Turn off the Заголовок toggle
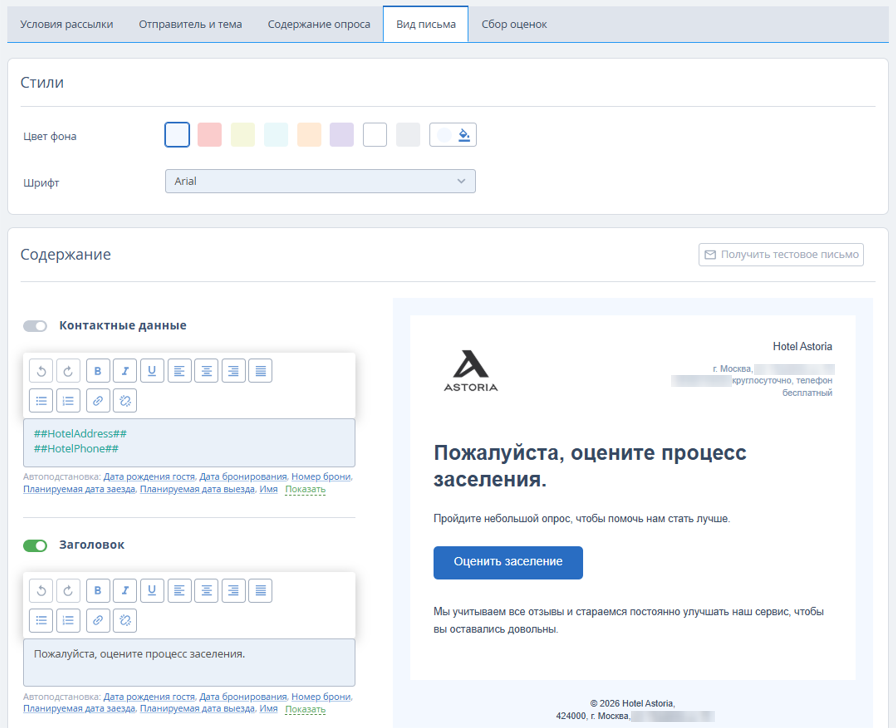 tap(35, 546)
